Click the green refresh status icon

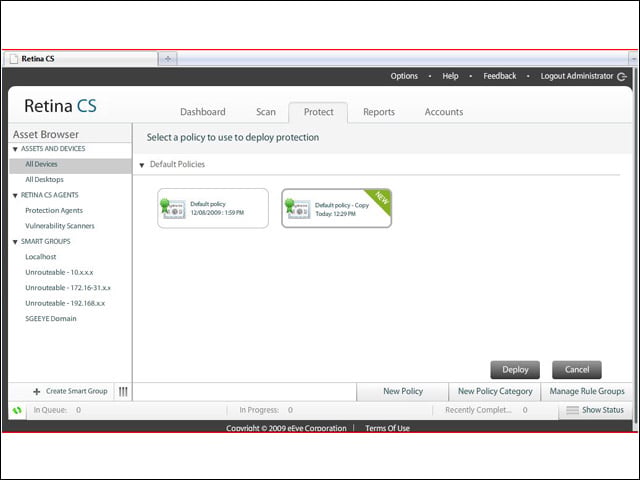[17, 410]
